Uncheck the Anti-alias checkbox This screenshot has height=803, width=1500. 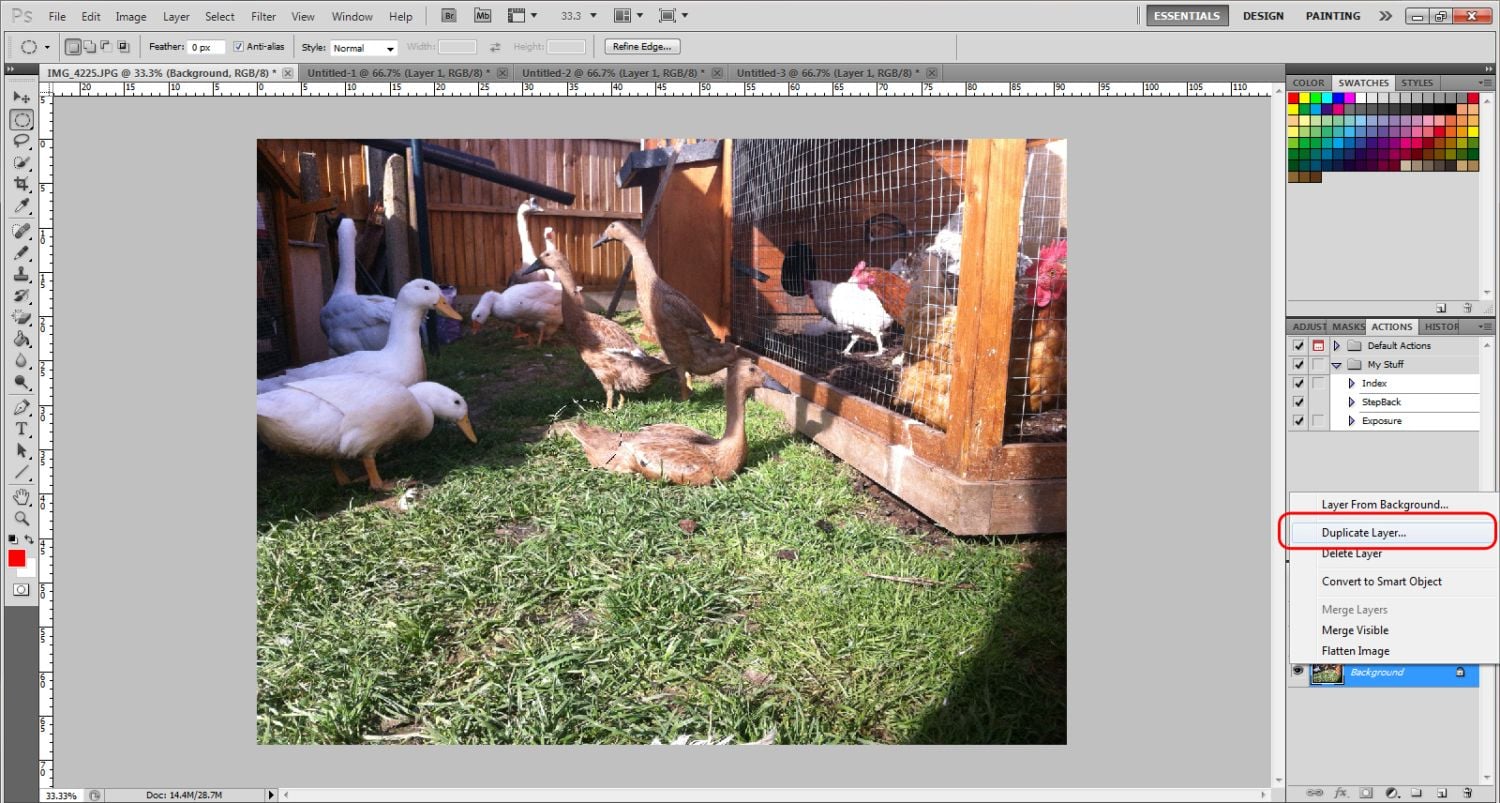pos(238,47)
